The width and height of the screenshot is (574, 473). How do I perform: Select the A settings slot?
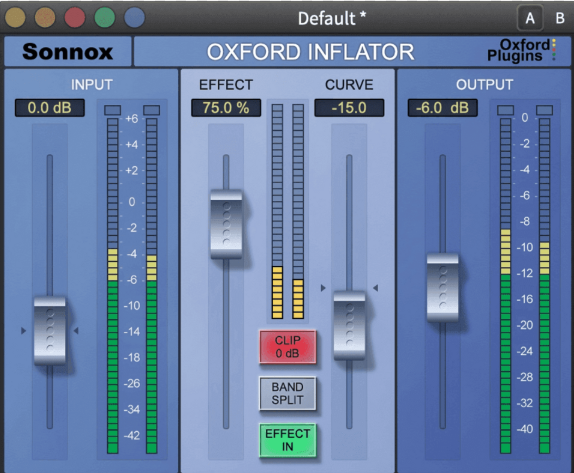click(530, 18)
